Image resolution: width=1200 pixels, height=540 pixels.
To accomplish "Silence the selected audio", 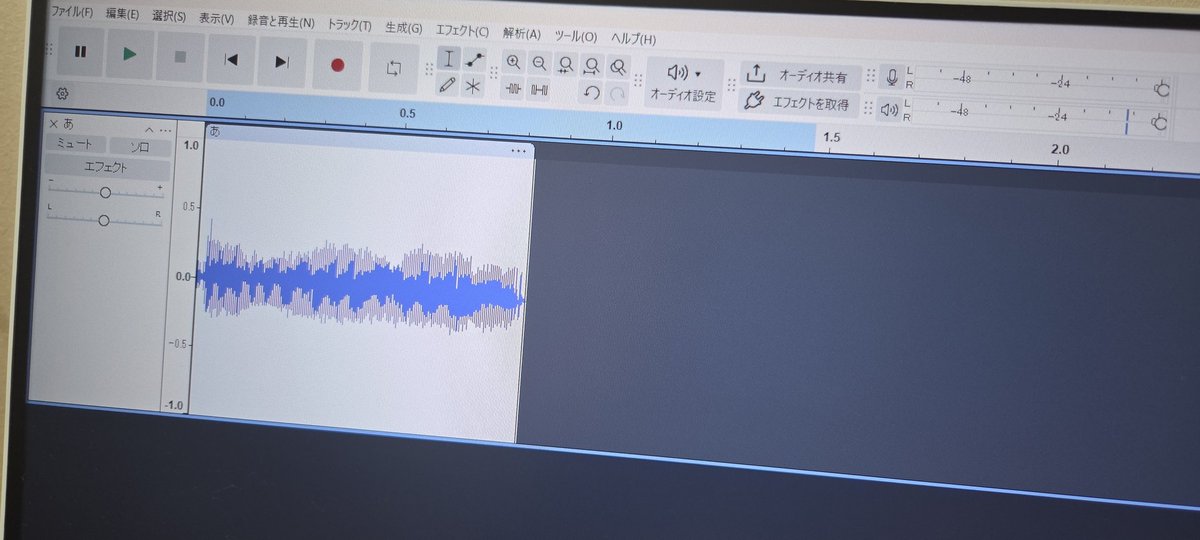I will point(540,90).
